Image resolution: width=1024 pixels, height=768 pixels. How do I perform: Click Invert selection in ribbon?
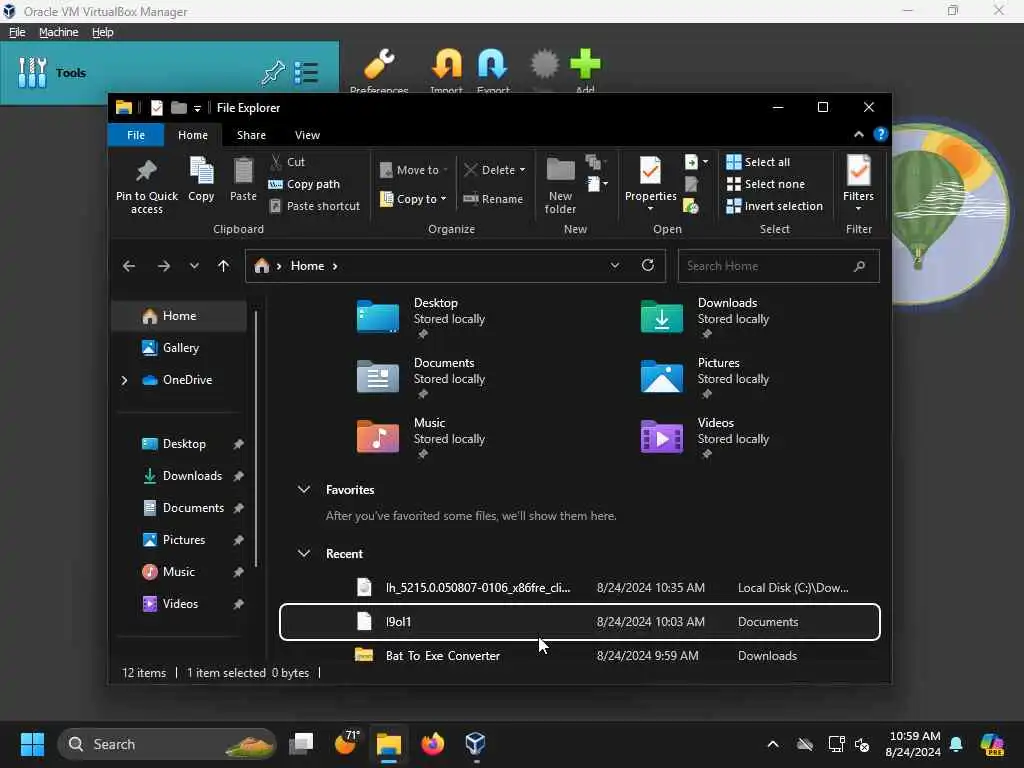[775, 206]
